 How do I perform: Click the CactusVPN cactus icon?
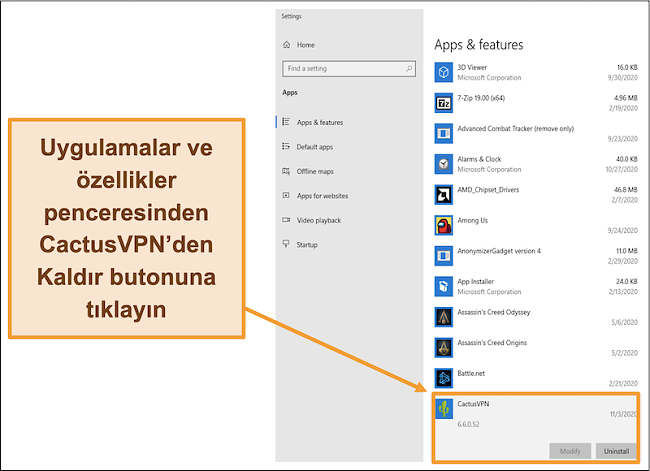[x=444, y=409]
